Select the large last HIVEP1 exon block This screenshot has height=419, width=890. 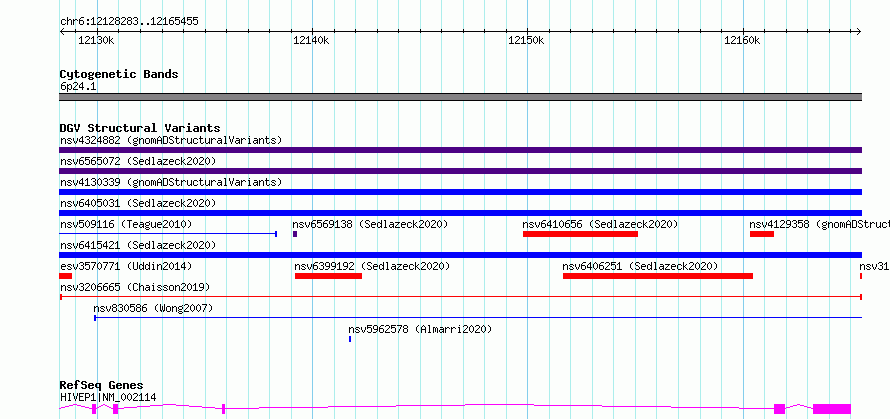pos(832,409)
